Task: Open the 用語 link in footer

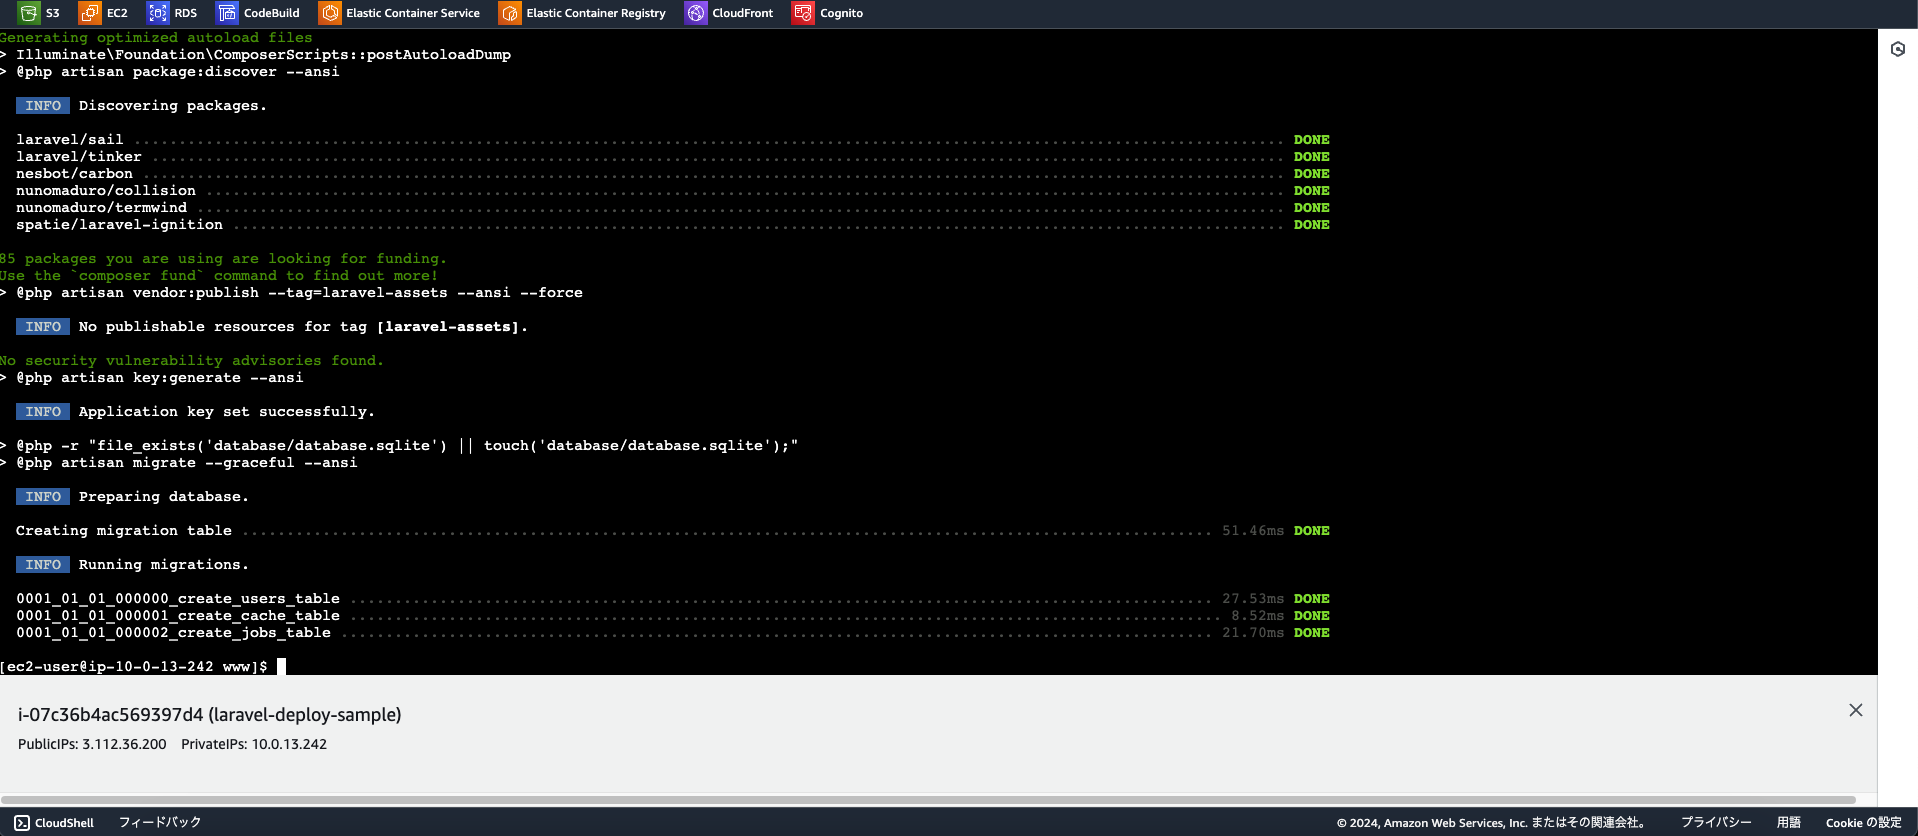Action: click(x=1789, y=822)
